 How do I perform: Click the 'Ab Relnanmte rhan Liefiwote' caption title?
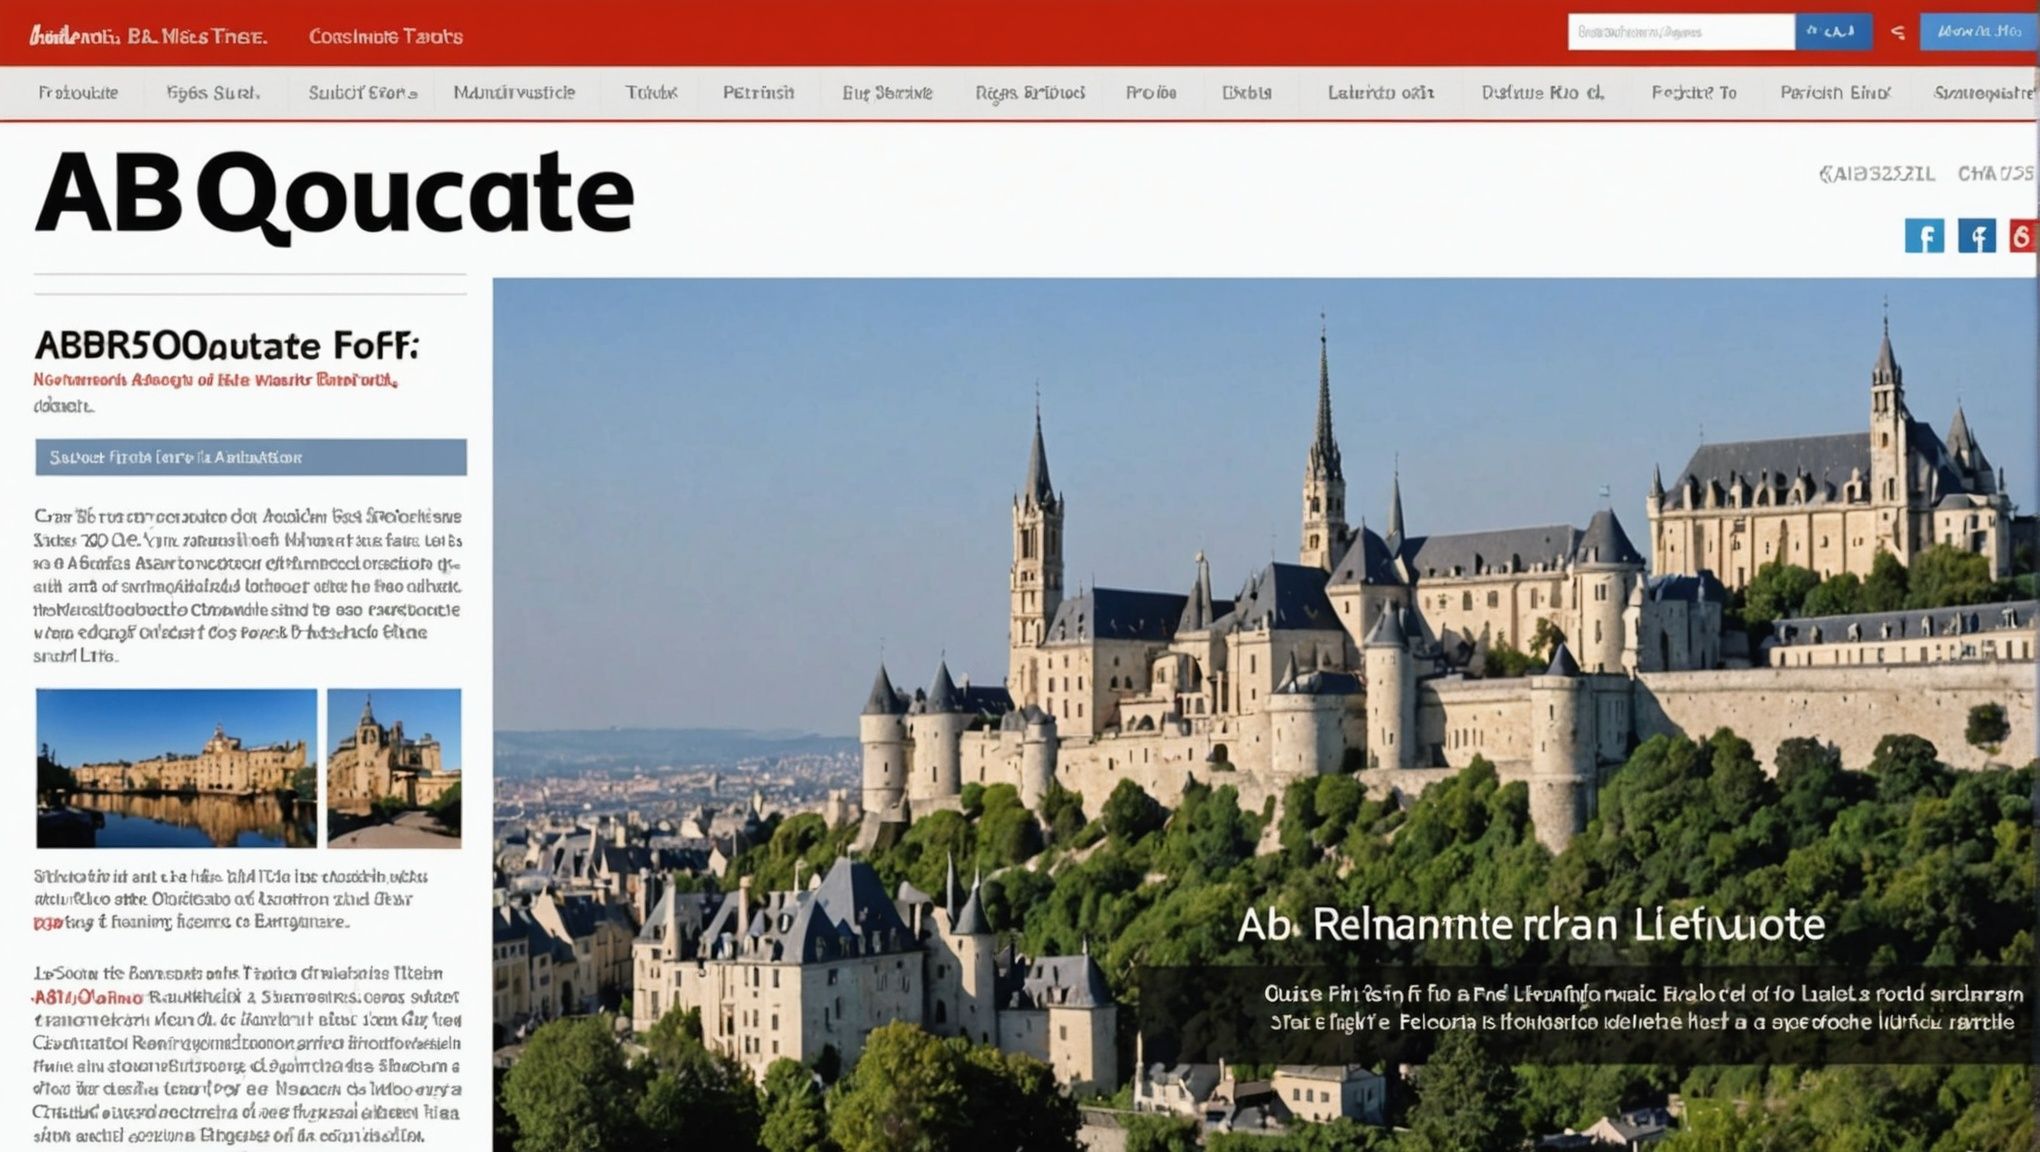[1531, 925]
